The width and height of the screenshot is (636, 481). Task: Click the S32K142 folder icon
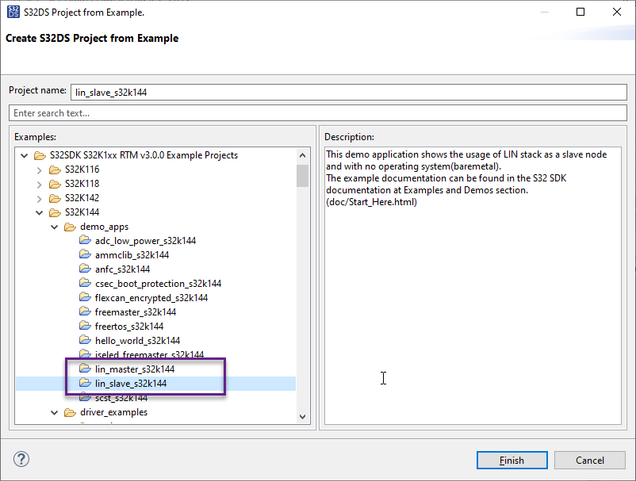55,198
